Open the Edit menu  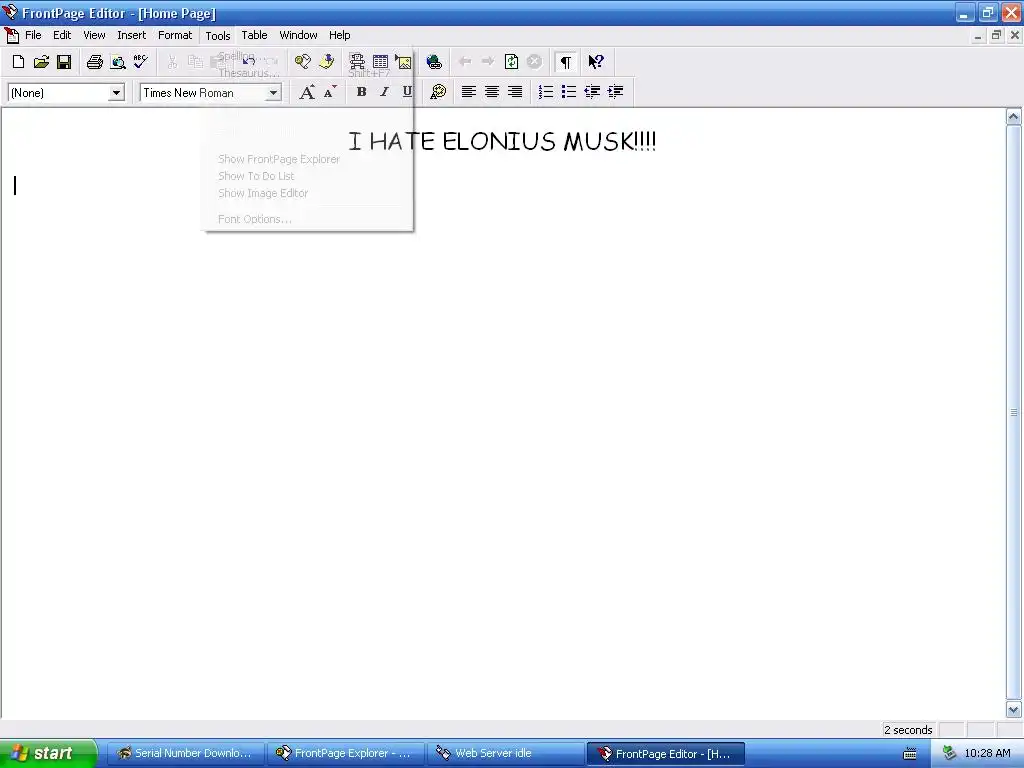(62, 35)
